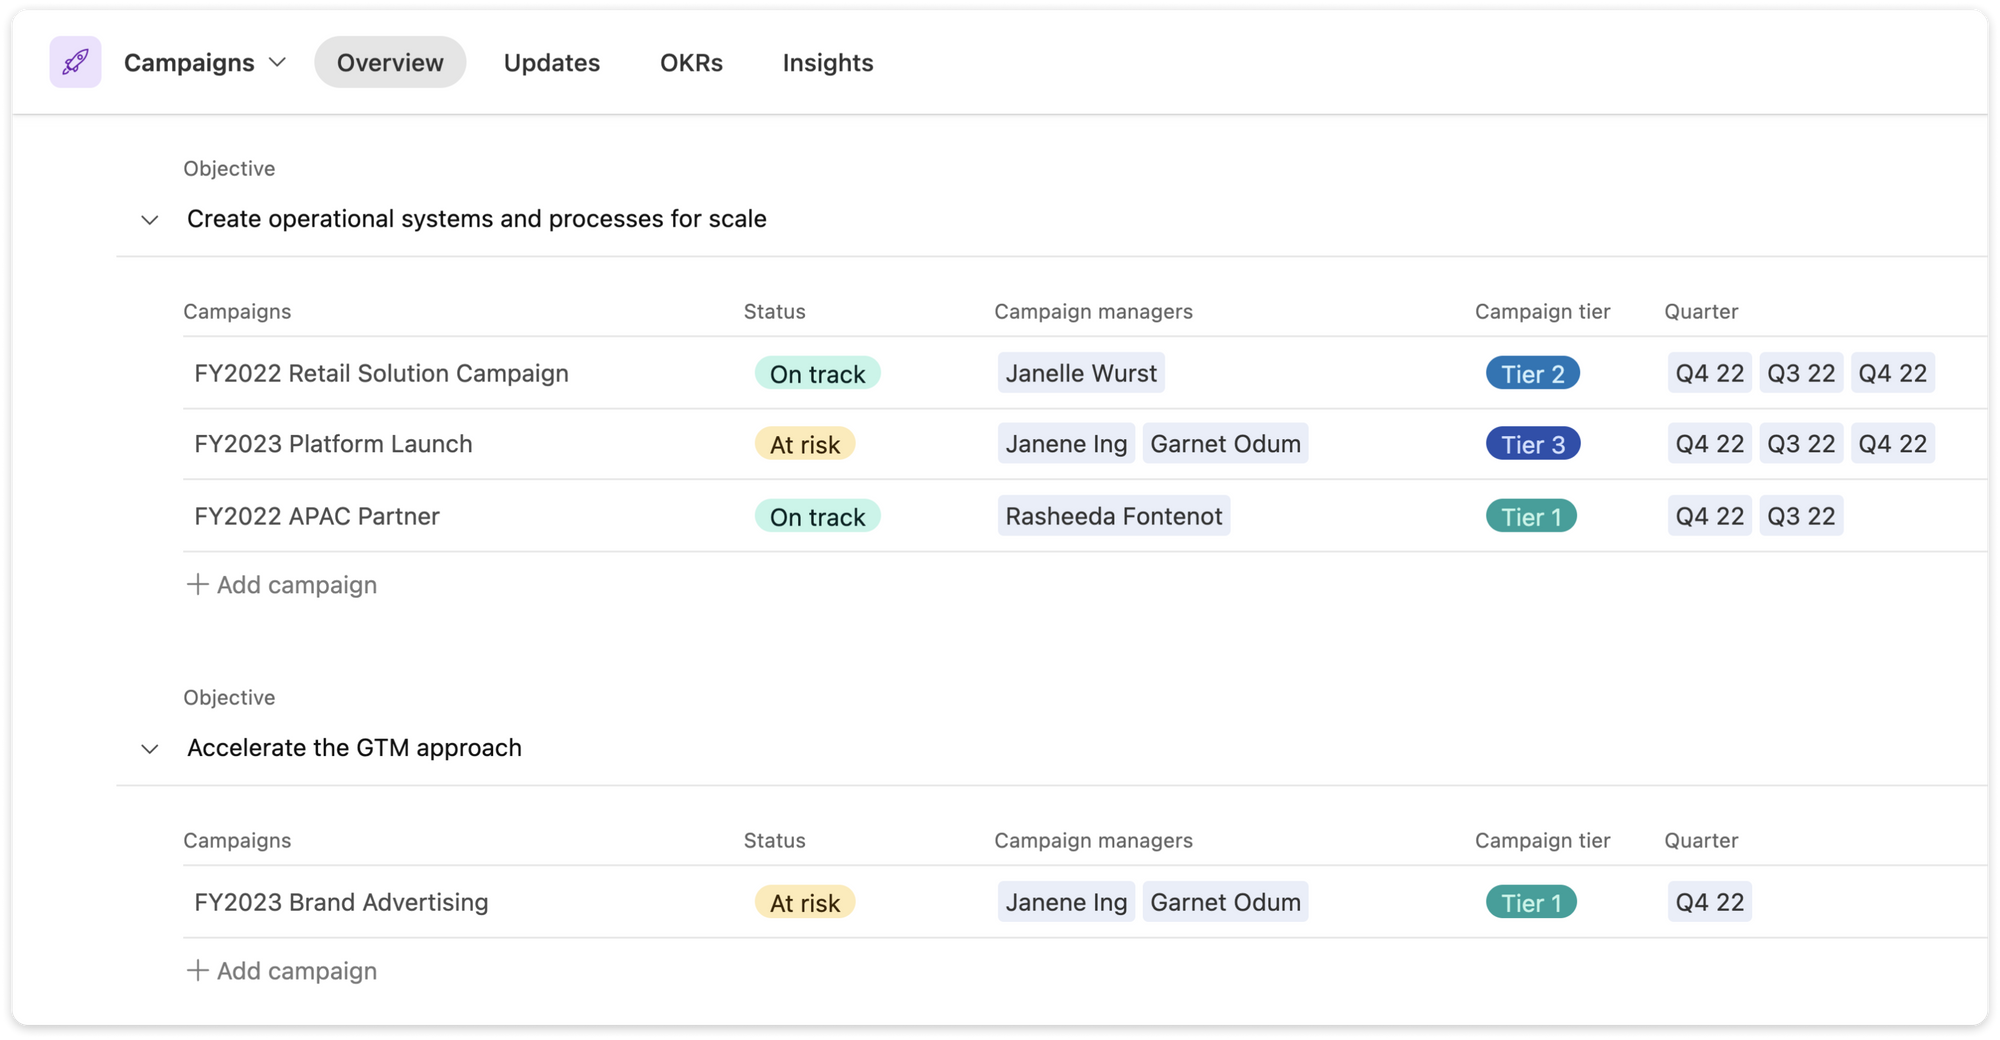
Task: Click the At risk status on Platform Launch
Action: click(x=804, y=444)
